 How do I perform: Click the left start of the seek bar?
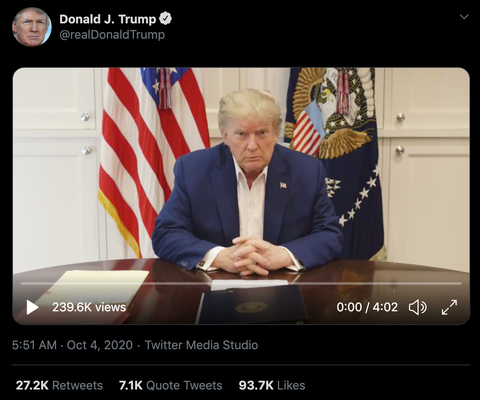click(x=22, y=284)
